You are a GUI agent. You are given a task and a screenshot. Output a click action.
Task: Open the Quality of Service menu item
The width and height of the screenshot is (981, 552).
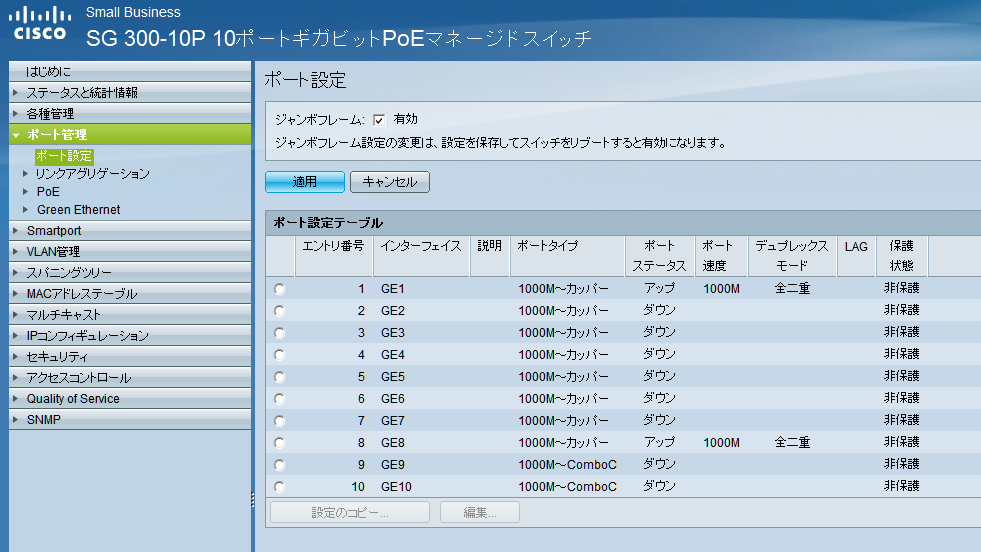point(130,398)
